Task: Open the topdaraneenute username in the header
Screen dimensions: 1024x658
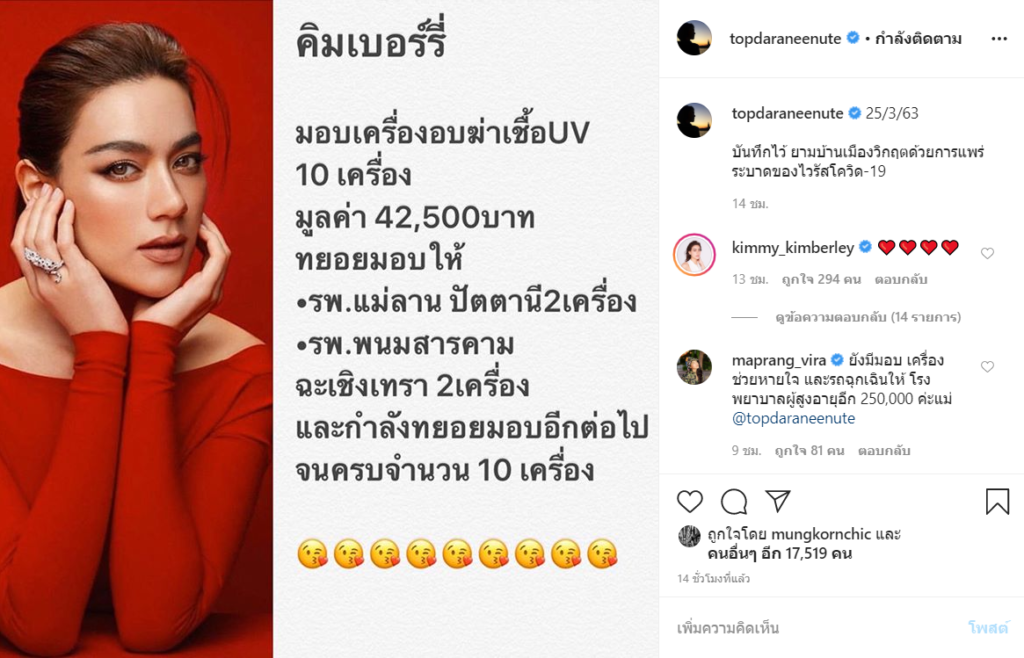Action: click(x=785, y=39)
